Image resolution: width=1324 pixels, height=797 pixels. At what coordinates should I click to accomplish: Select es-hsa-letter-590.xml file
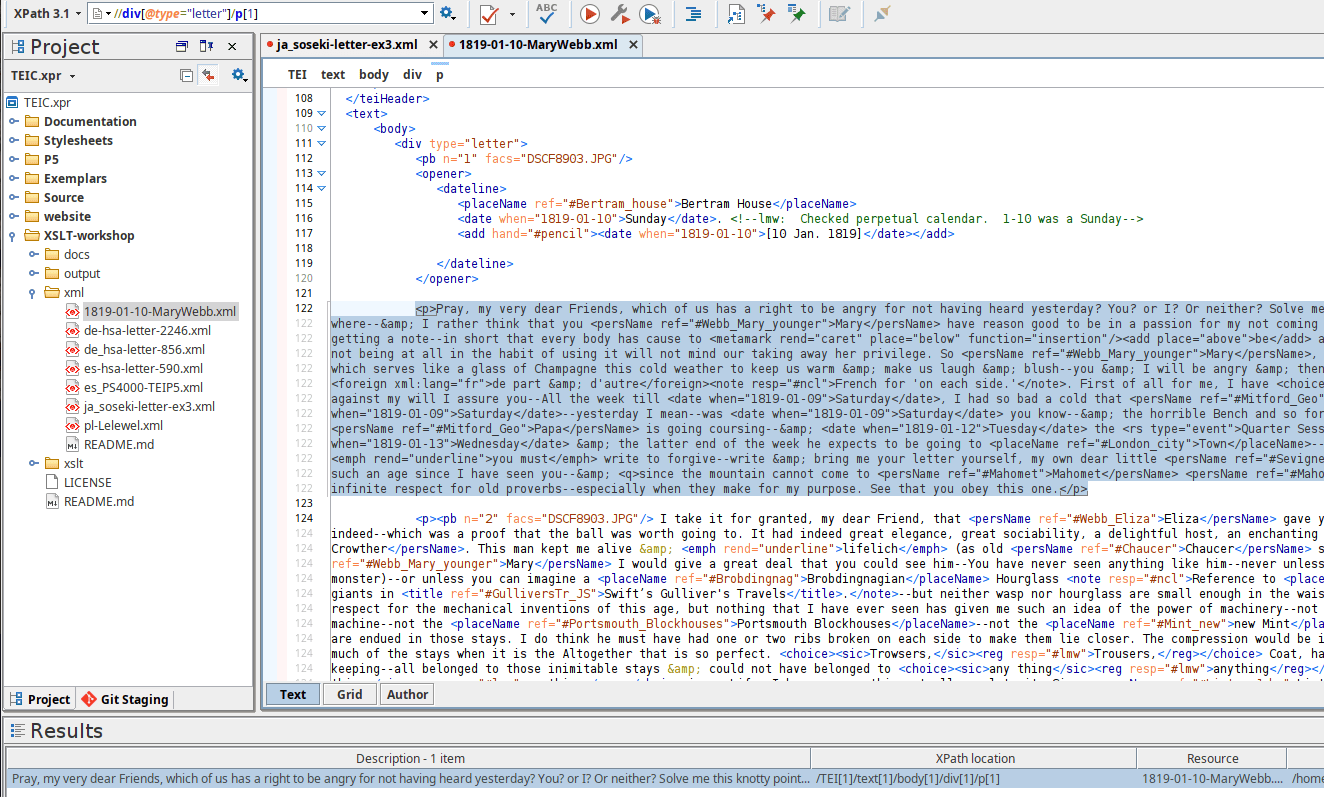point(143,369)
